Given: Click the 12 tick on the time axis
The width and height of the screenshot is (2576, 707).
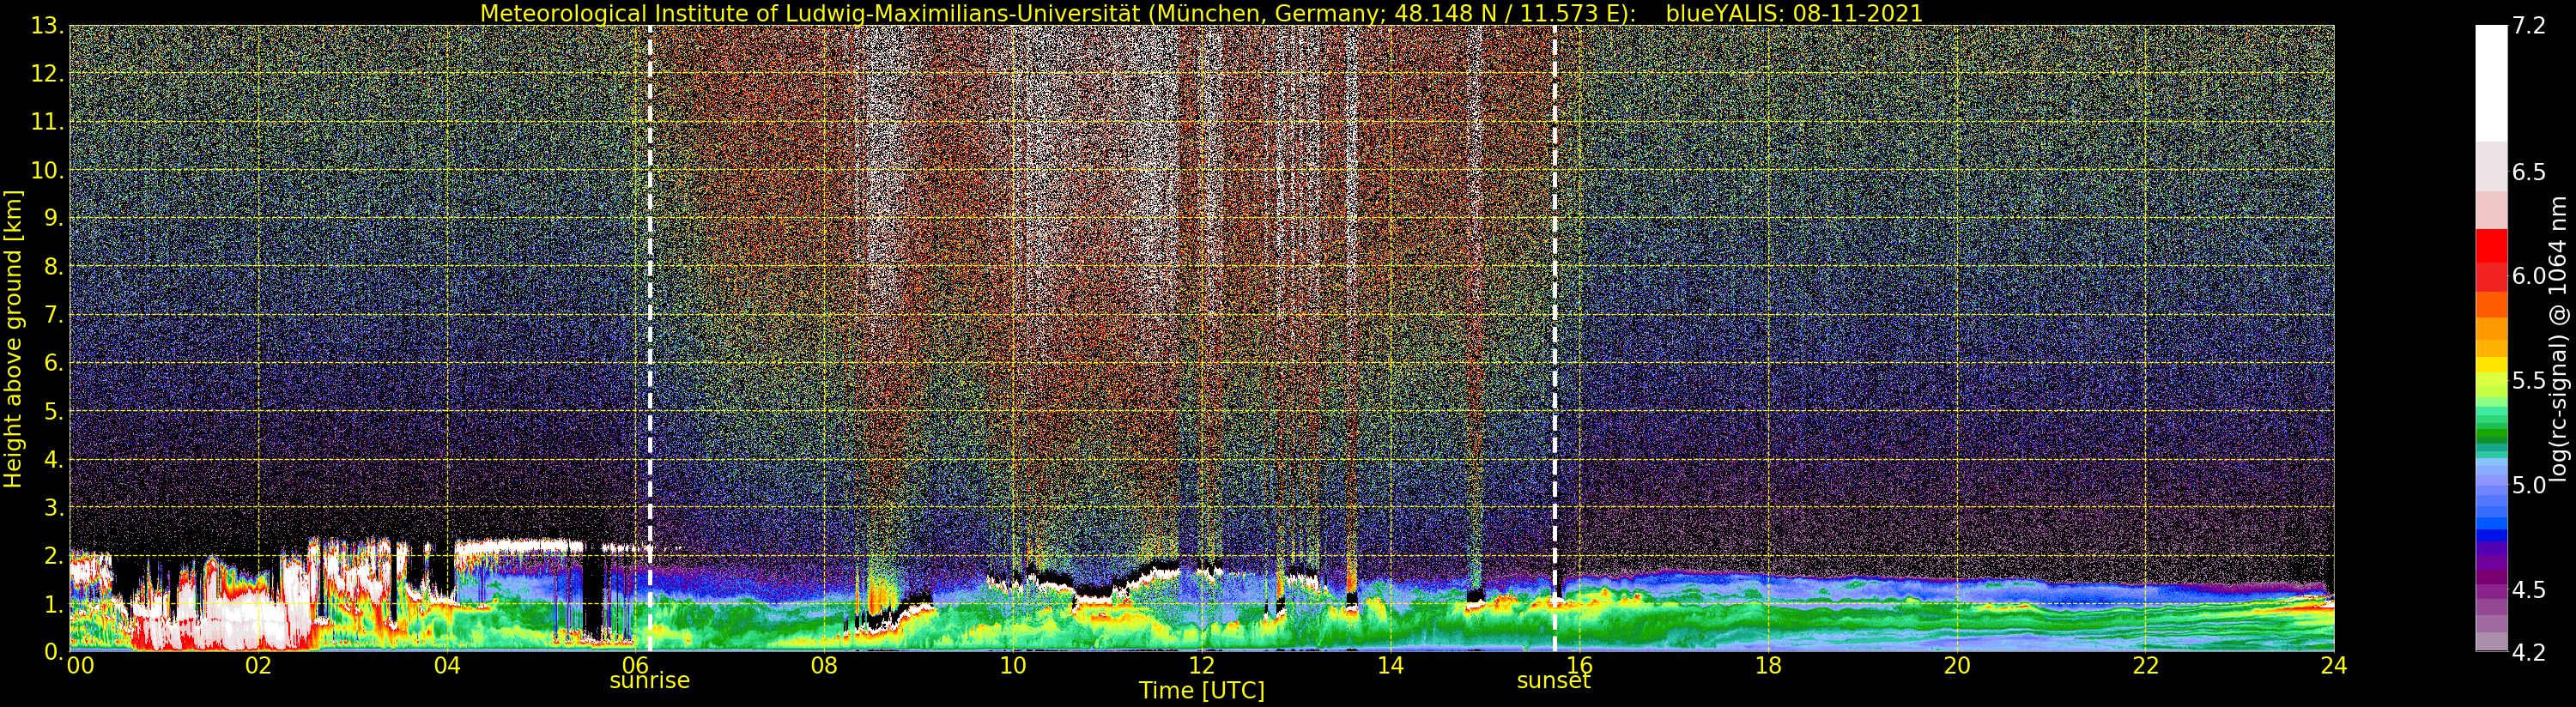Looking at the screenshot, I should 1201,666.
